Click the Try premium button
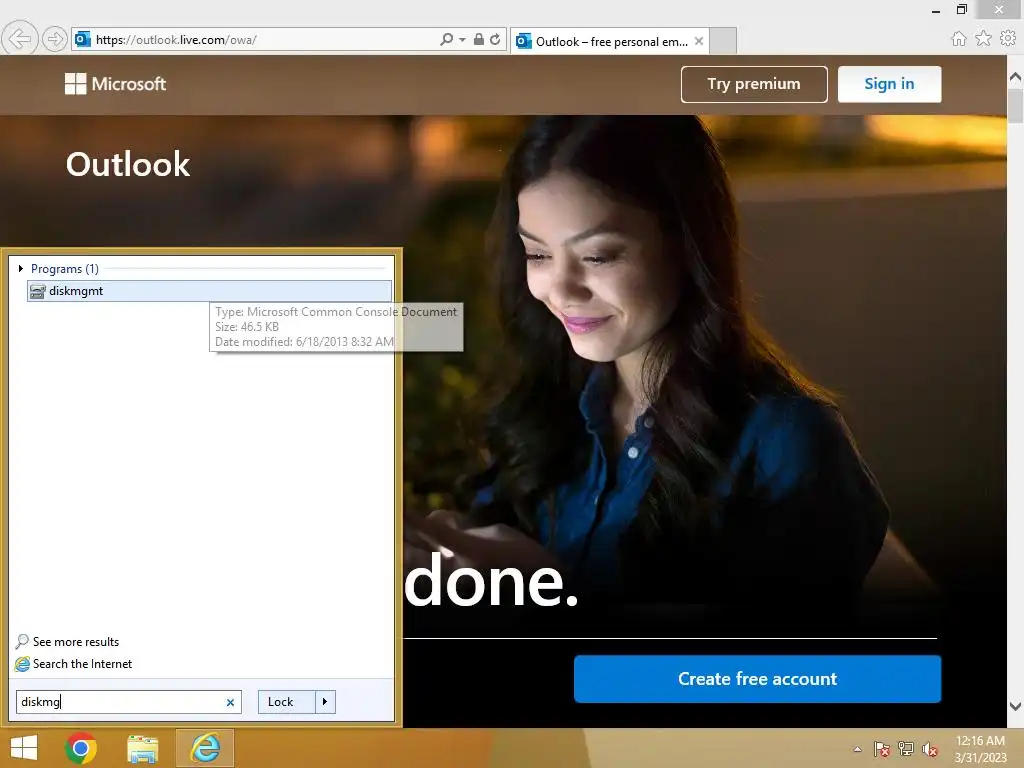Screen dimensions: 1024x768 [754, 84]
